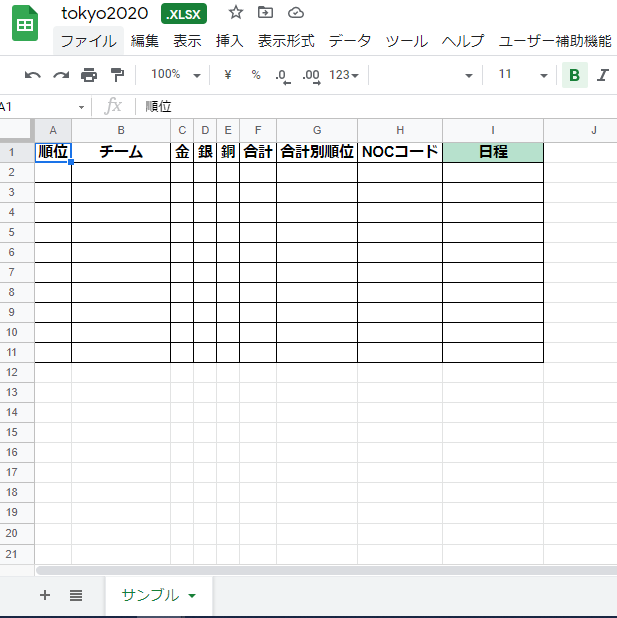
Task: Select row 5 header
Action: [17, 232]
